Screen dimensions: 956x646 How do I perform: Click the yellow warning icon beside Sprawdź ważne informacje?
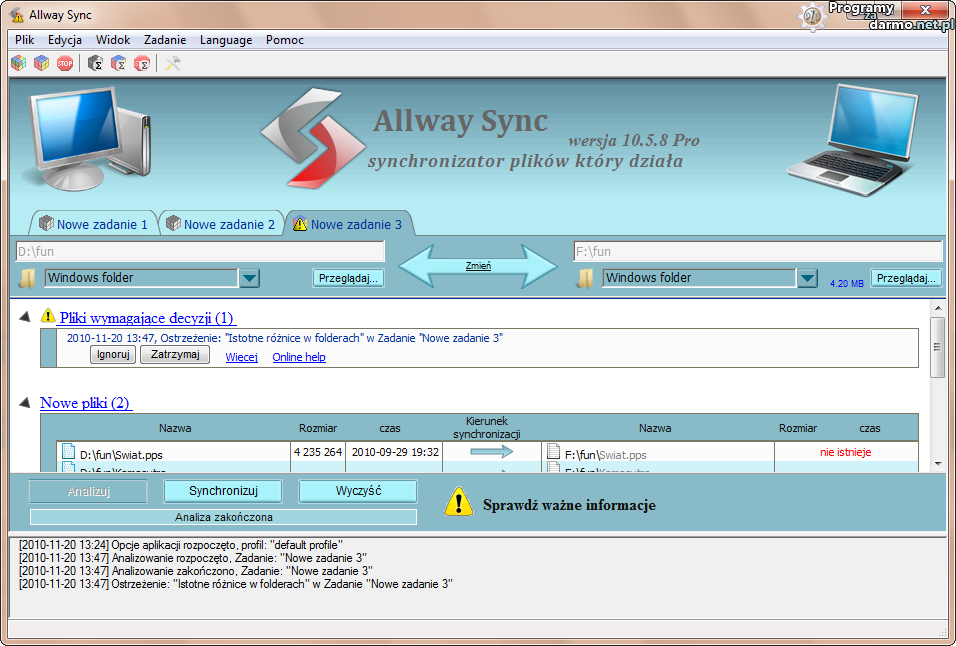coord(458,502)
